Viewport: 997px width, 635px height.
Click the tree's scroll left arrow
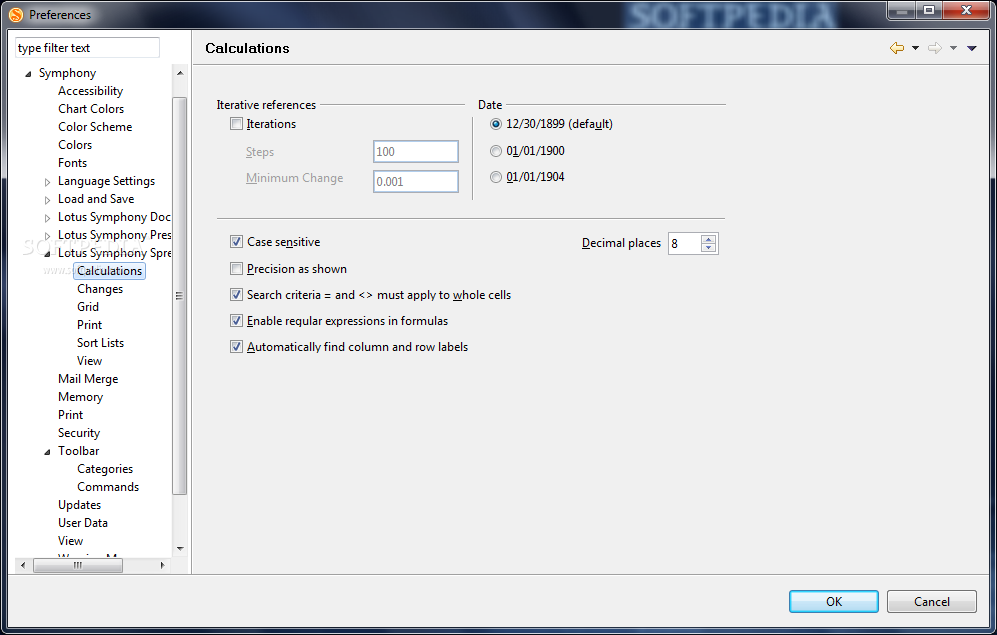[x=23, y=565]
